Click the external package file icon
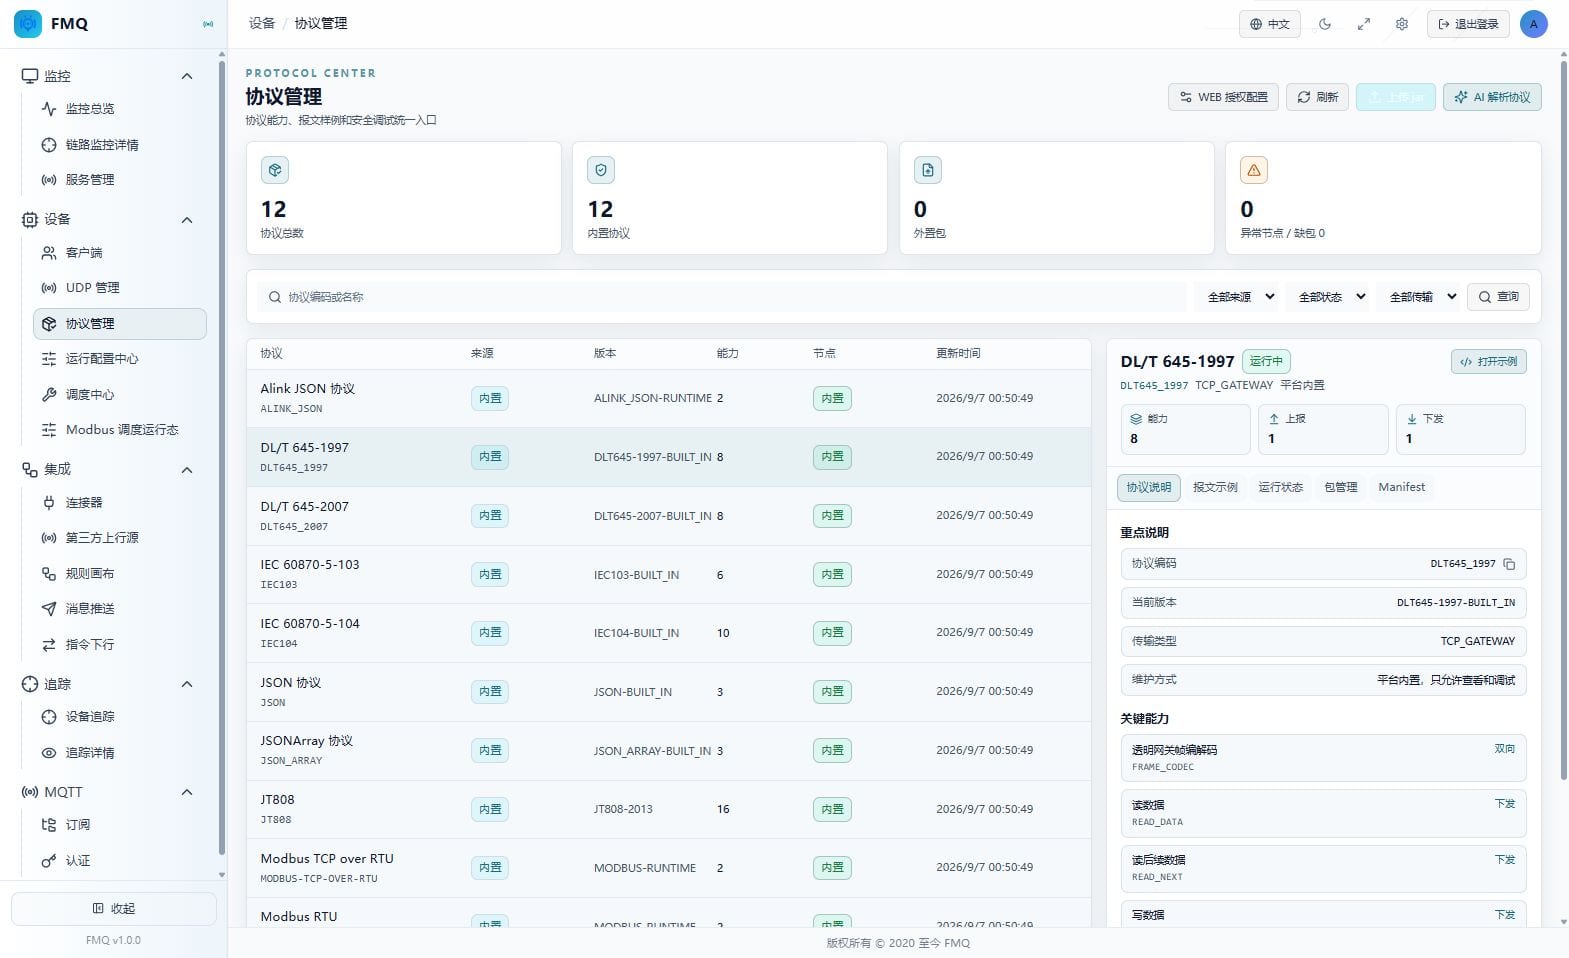This screenshot has width=1569, height=958. [928, 170]
